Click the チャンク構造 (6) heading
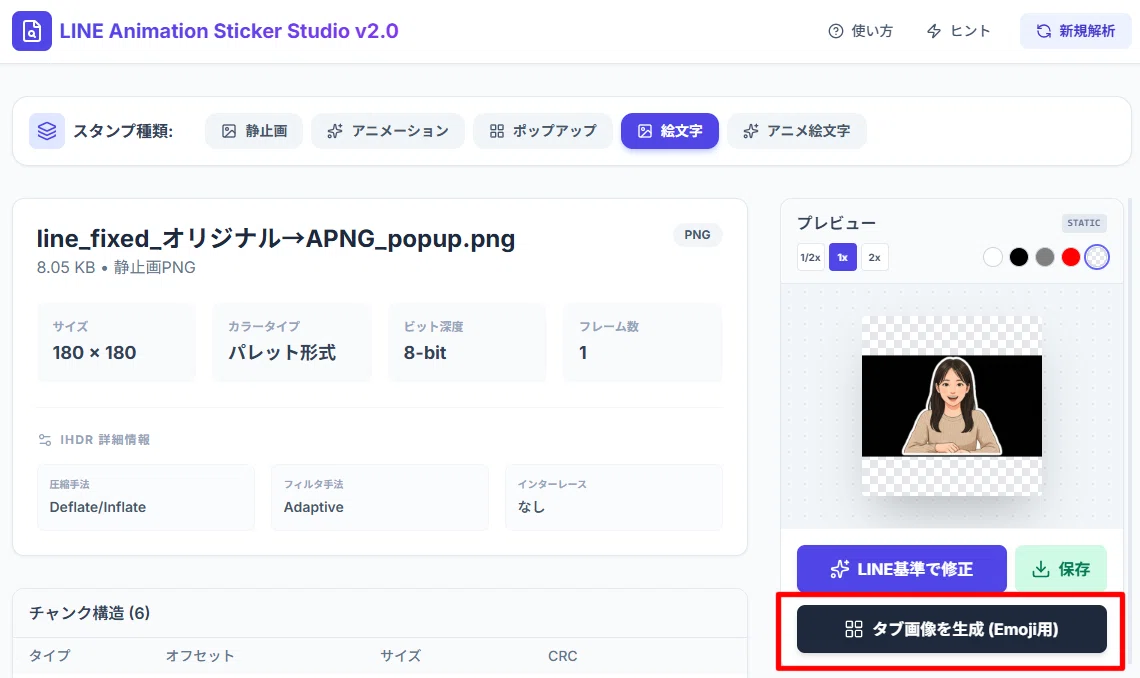The width and height of the screenshot is (1140, 678). 89,613
